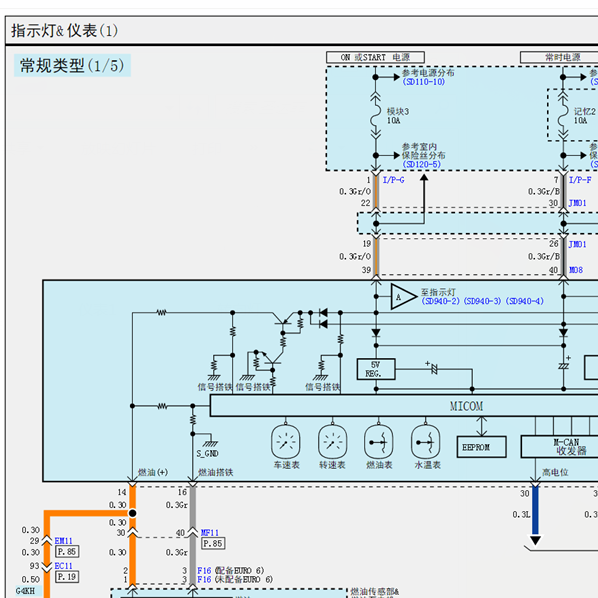
Task: Open F16 (配备EURO 6) connector link
Action: [230, 571]
